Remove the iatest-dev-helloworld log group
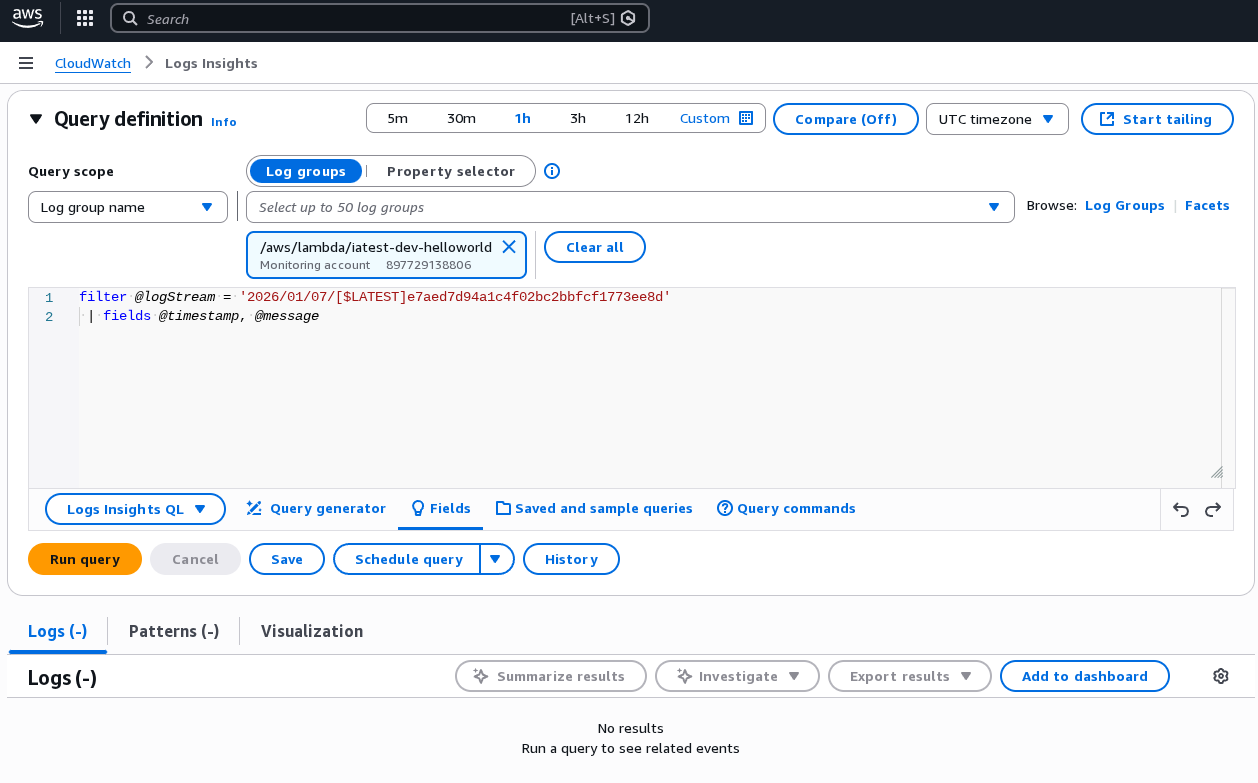 pyautogui.click(x=509, y=246)
